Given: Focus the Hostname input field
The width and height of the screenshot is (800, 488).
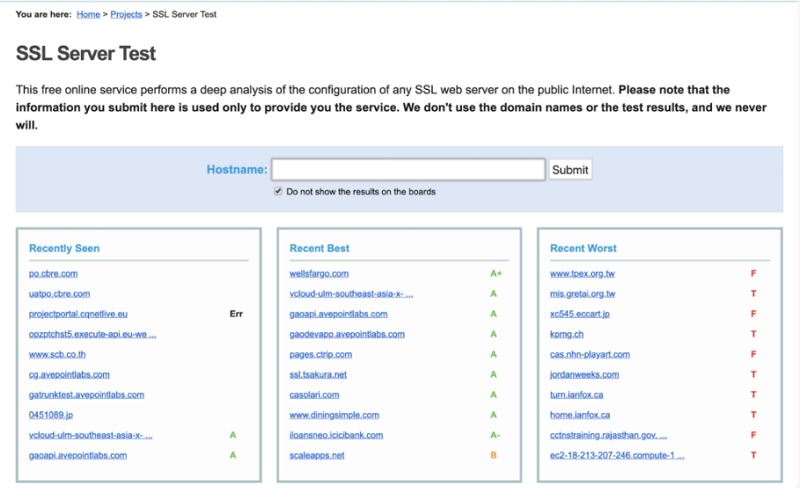Looking at the screenshot, I should pos(408,169).
